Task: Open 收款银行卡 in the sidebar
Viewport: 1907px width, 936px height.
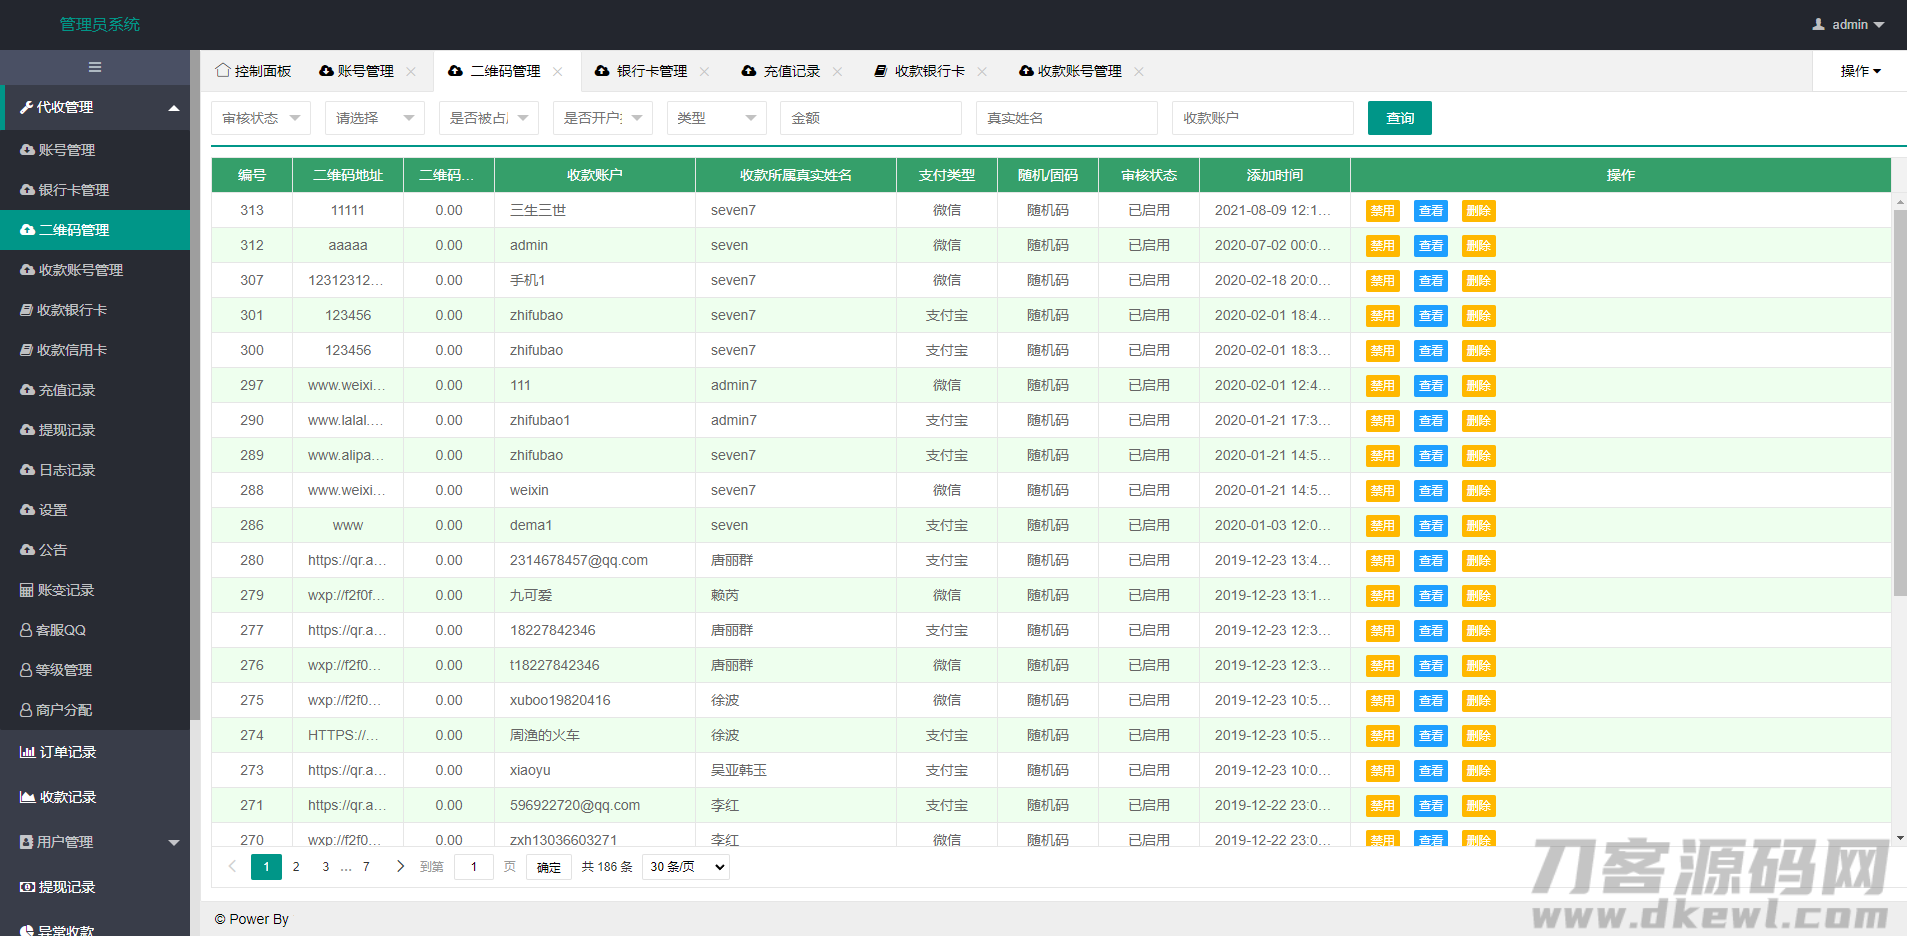Action: [x=72, y=310]
